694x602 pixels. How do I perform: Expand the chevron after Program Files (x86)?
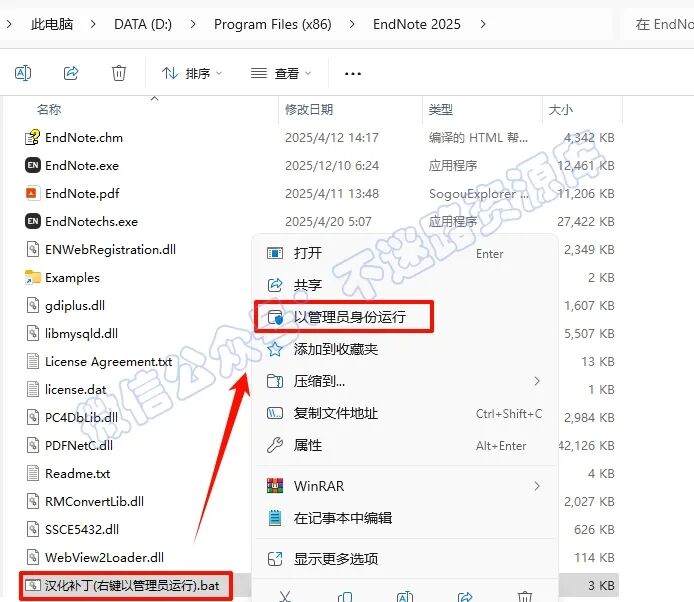352,24
